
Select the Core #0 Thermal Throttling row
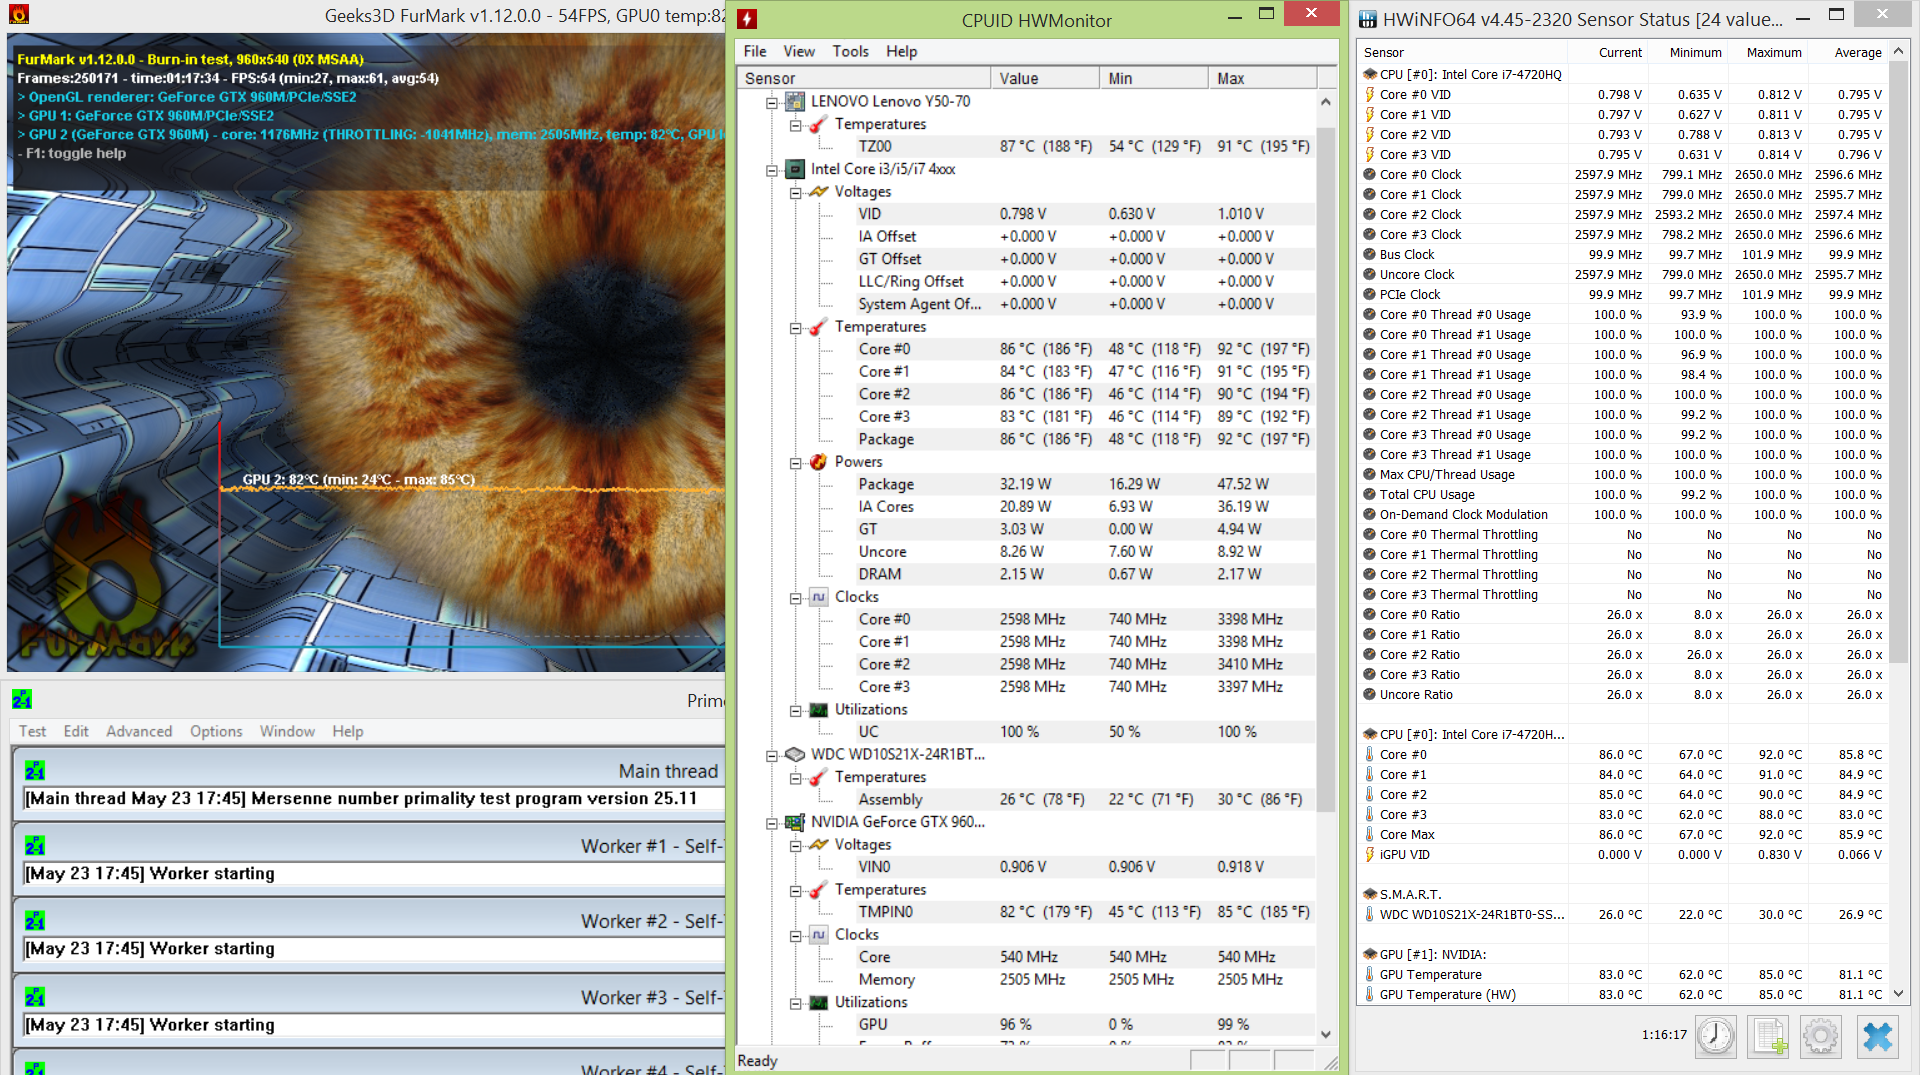point(1624,534)
